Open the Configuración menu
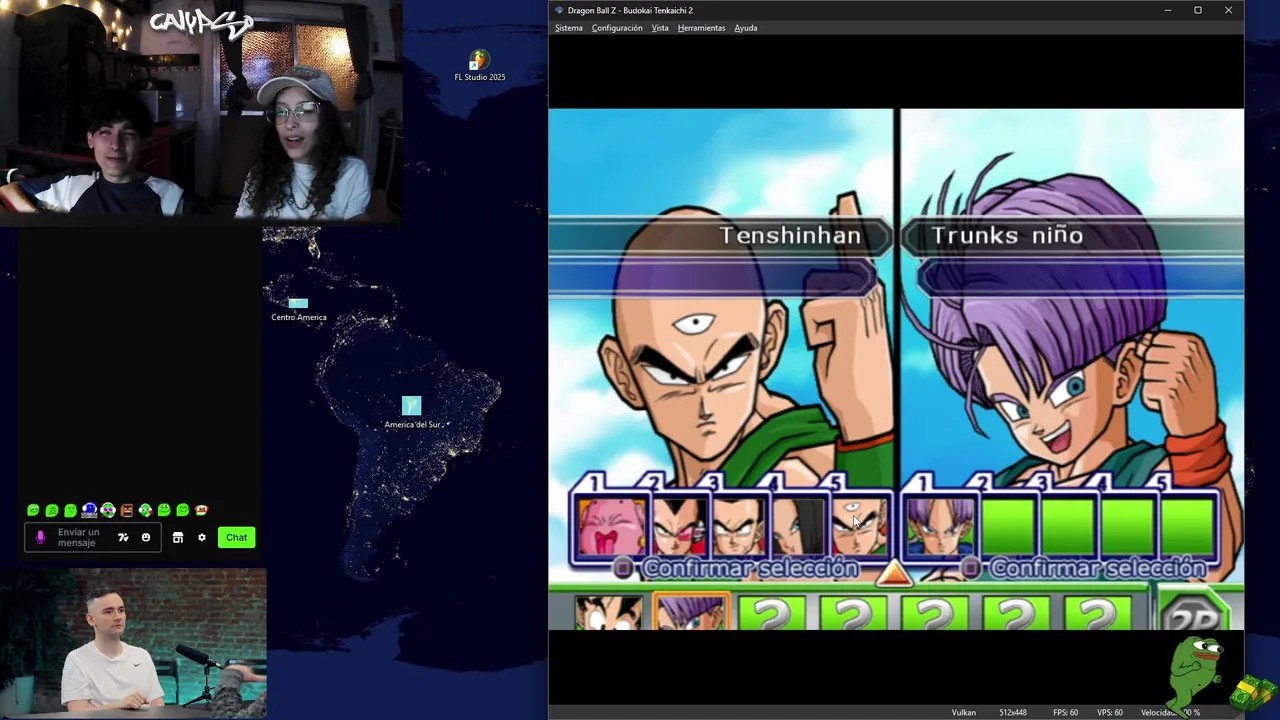1280x720 pixels. point(617,28)
